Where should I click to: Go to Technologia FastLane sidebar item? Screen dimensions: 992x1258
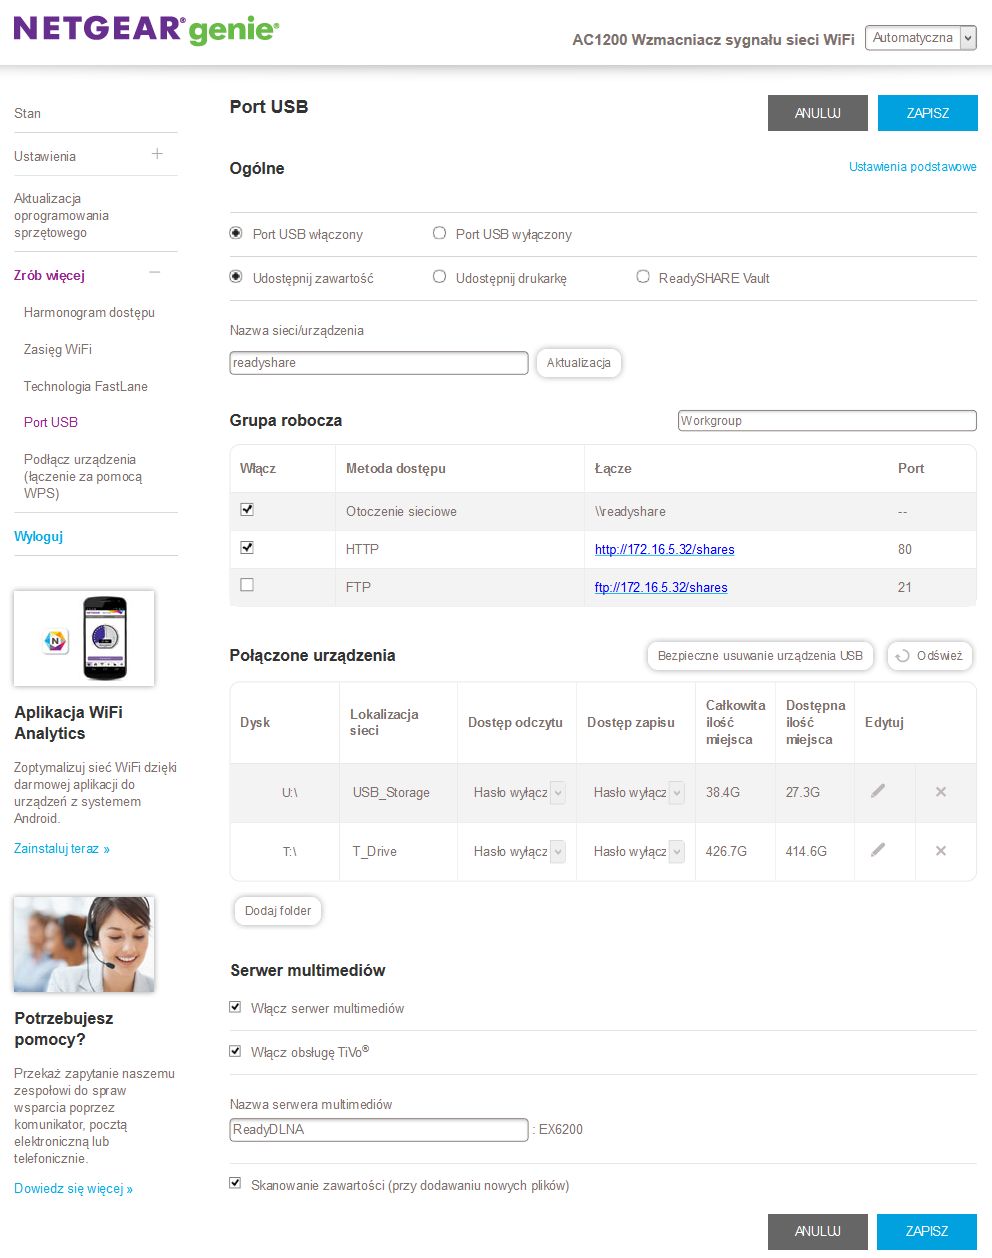(x=86, y=386)
